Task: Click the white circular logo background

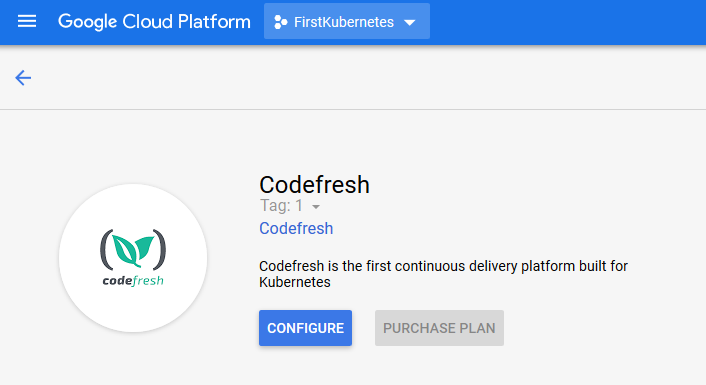Action: [x=133, y=258]
